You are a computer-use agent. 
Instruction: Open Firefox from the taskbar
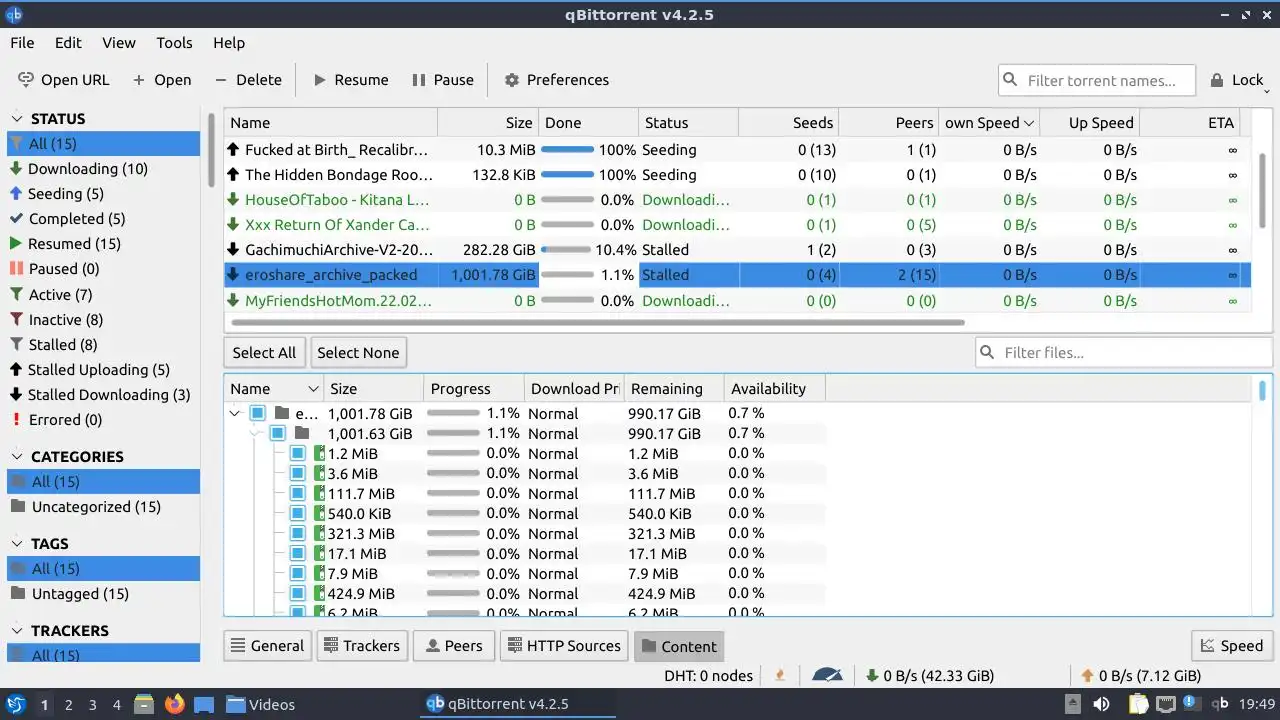coord(174,704)
